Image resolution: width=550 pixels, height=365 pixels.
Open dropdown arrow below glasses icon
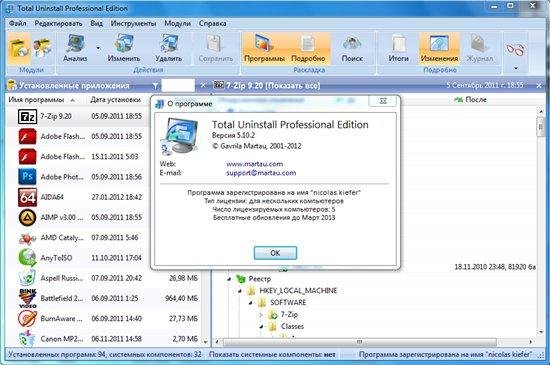pyautogui.click(x=516, y=68)
